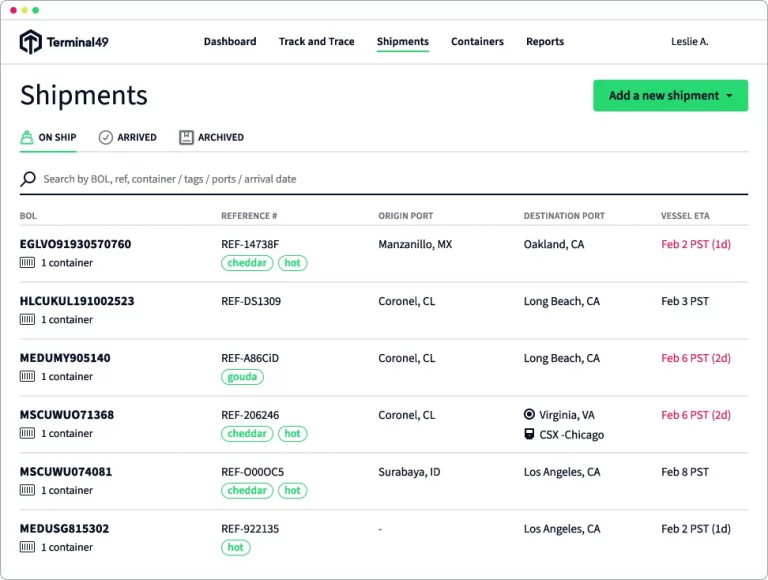Click the ship icon beside ON SHIP
The height and width of the screenshot is (580, 768).
pos(27,137)
